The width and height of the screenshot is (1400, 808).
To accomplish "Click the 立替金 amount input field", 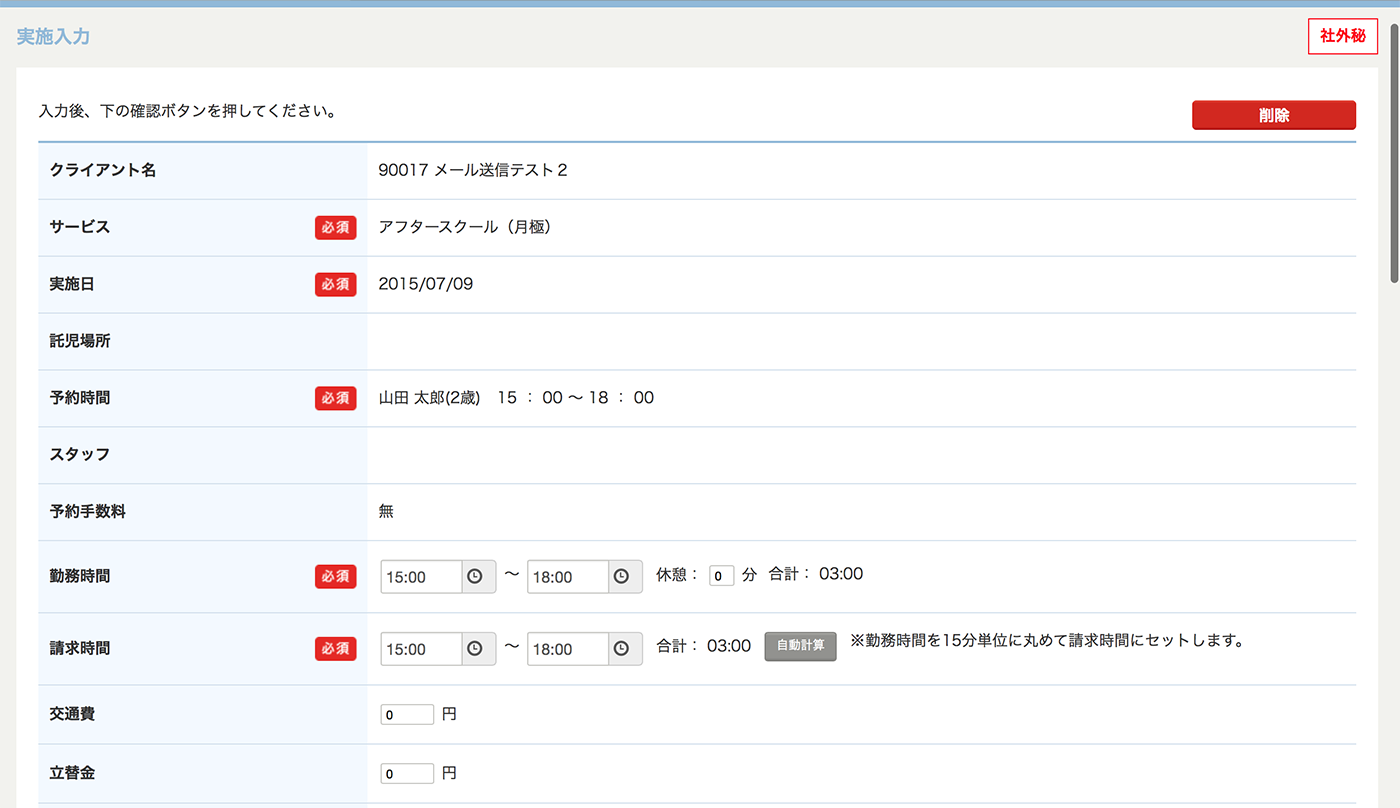I will click(407, 774).
